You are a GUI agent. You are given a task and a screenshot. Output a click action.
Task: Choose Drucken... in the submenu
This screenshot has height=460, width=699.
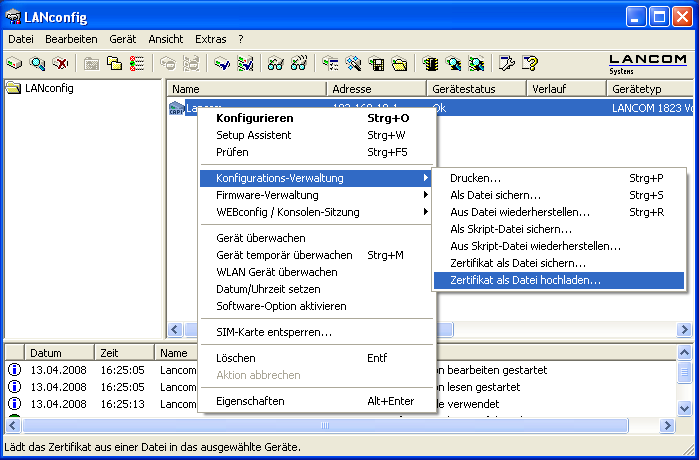click(x=559, y=178)
